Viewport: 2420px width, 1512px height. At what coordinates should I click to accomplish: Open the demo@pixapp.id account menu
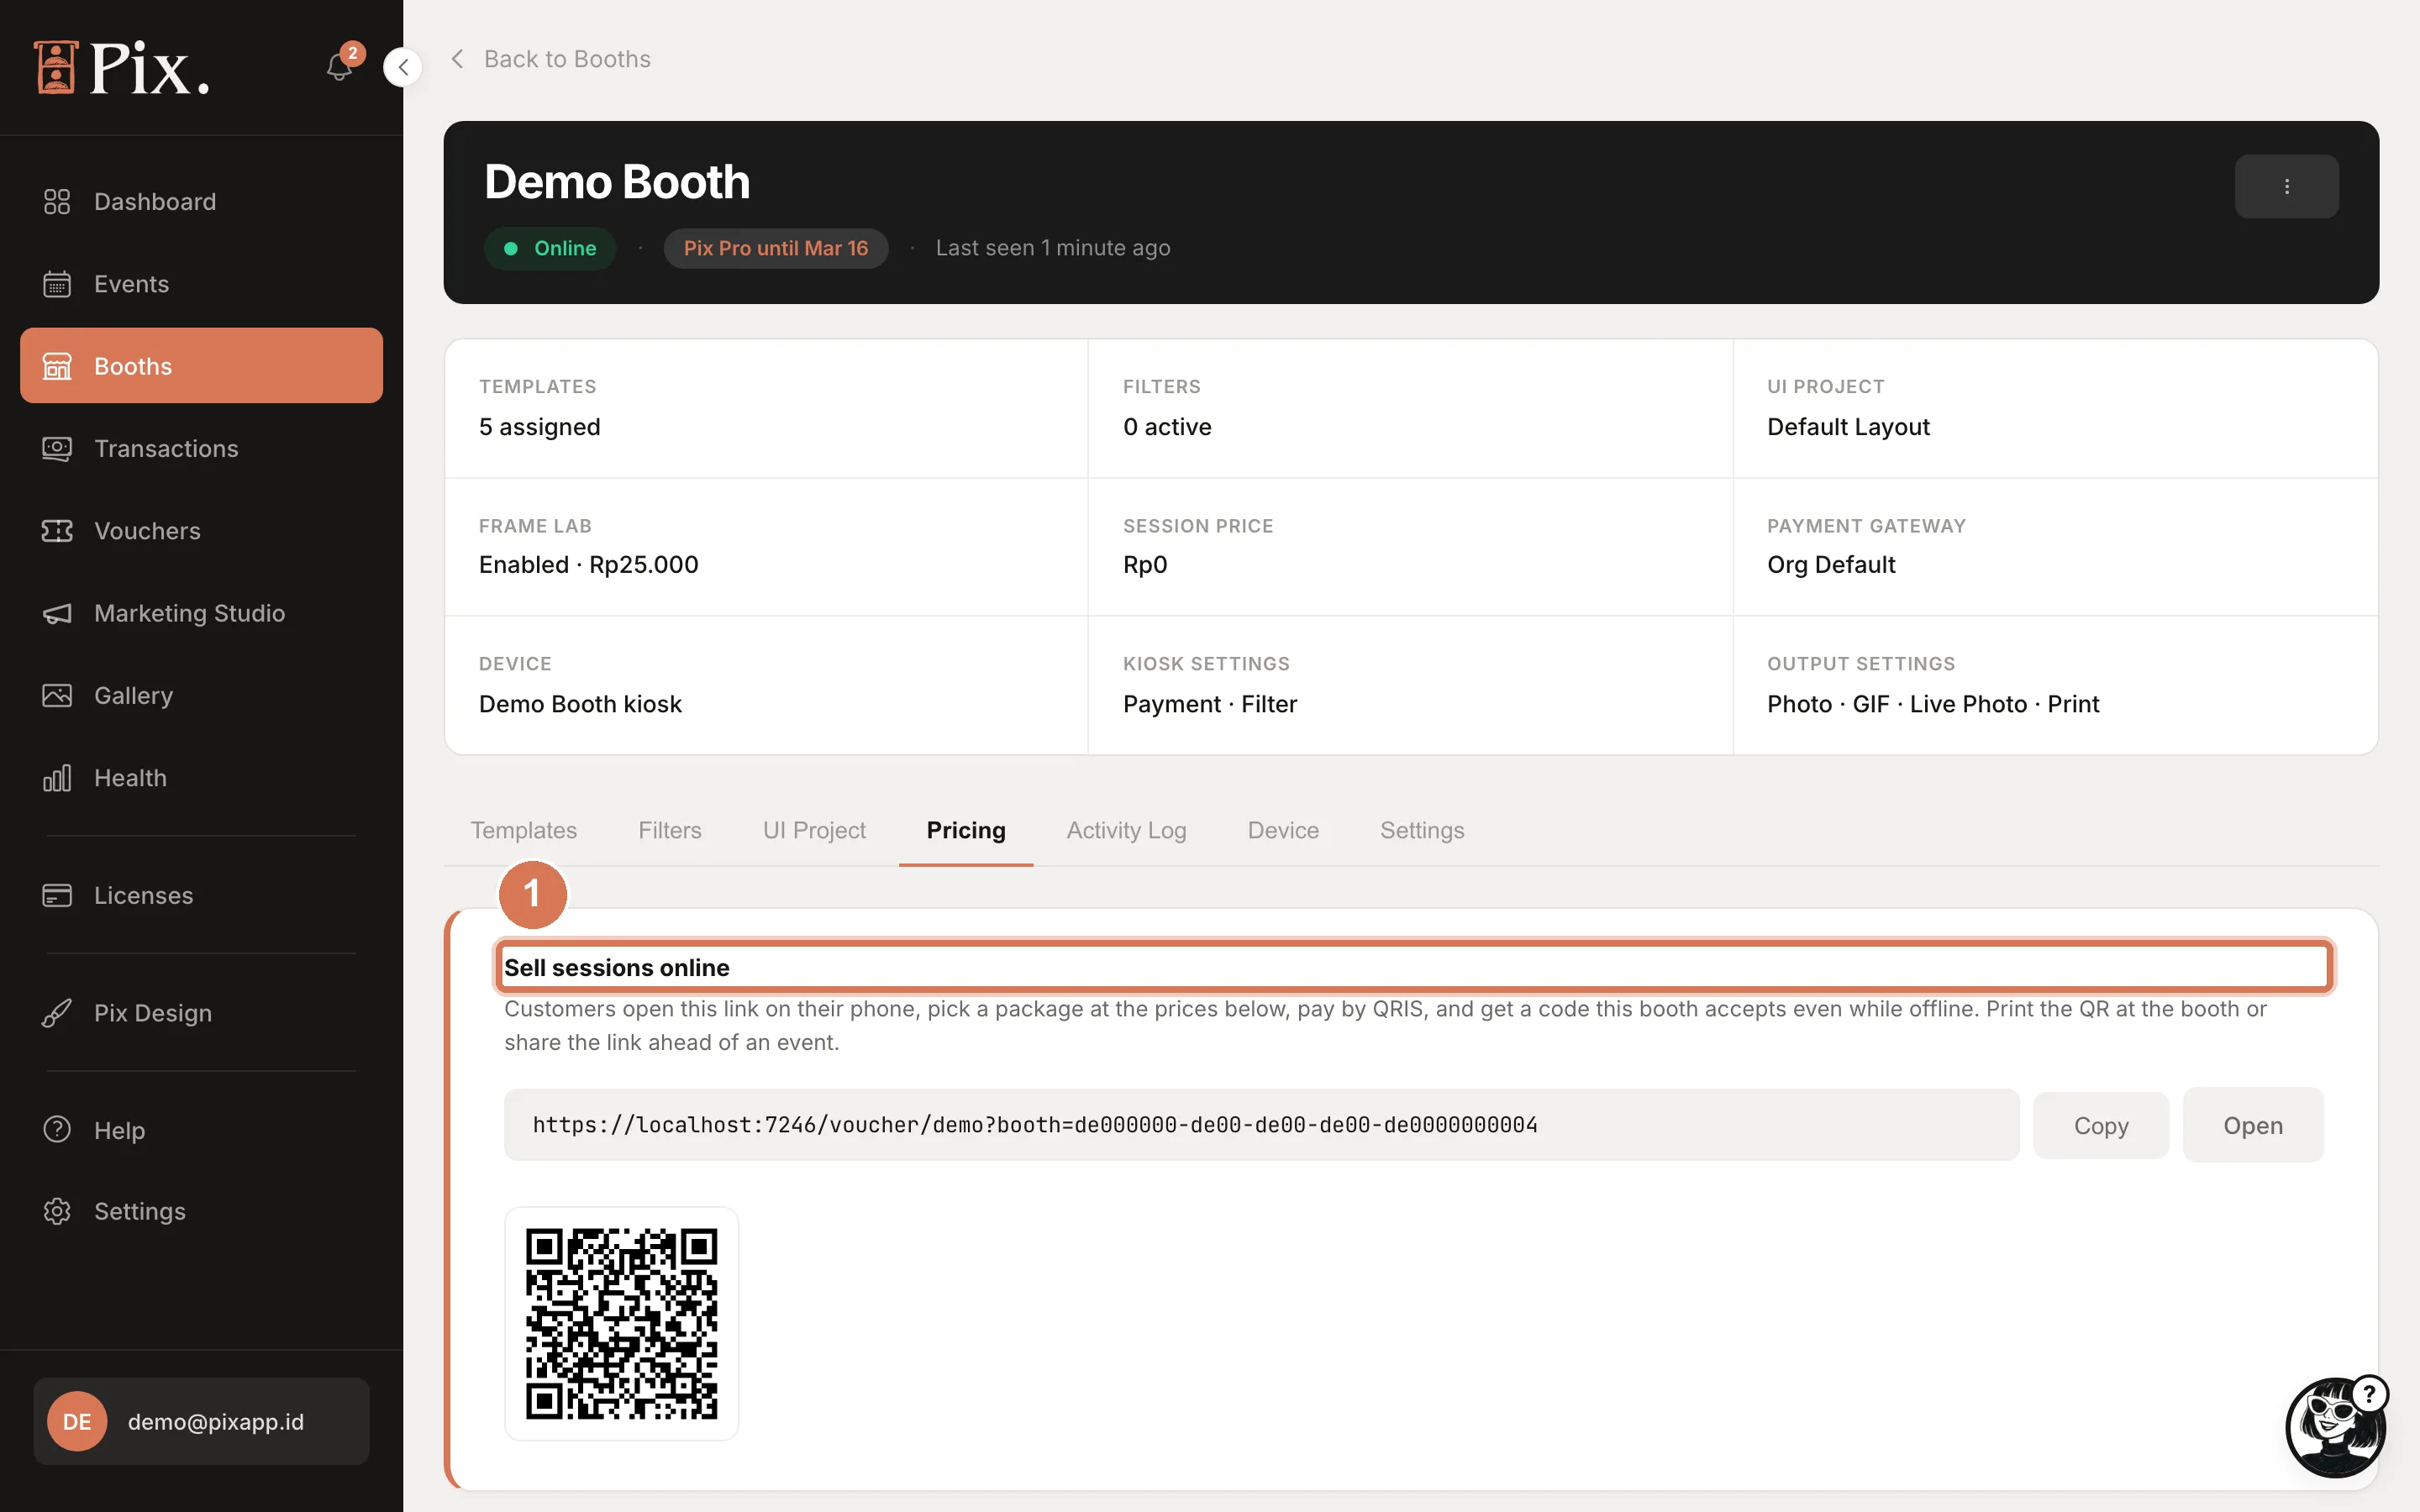[x=201, y=1421]
